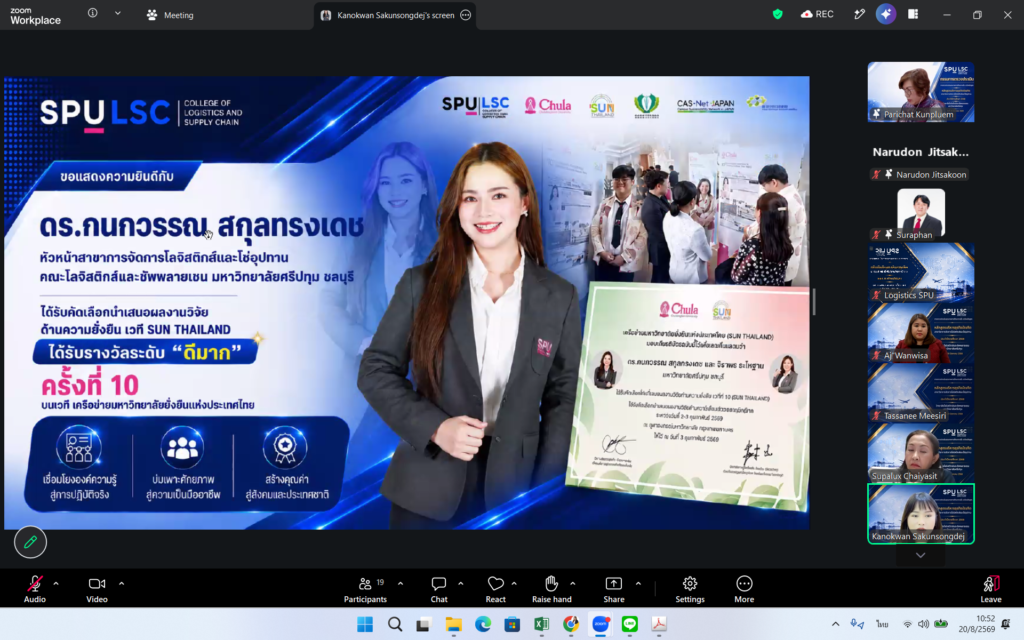Image resolution: width=1024 pixels, height=640 pixels.
Task: Open Windows Search in taskbar
Action: [x=394, y=624]
